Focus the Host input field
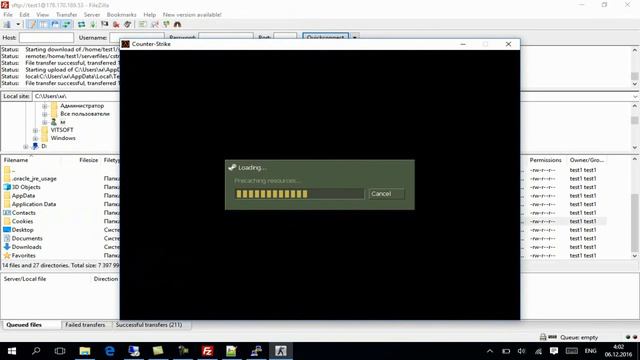Image resolution: width=640 pixels, height=360 pixels. tap(46, 38)
